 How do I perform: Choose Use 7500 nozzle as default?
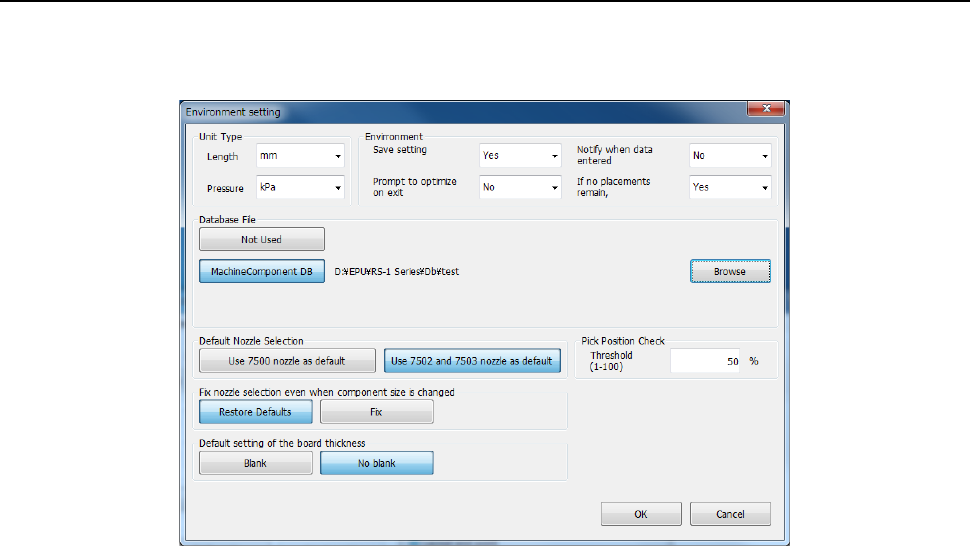click(287, 361)
